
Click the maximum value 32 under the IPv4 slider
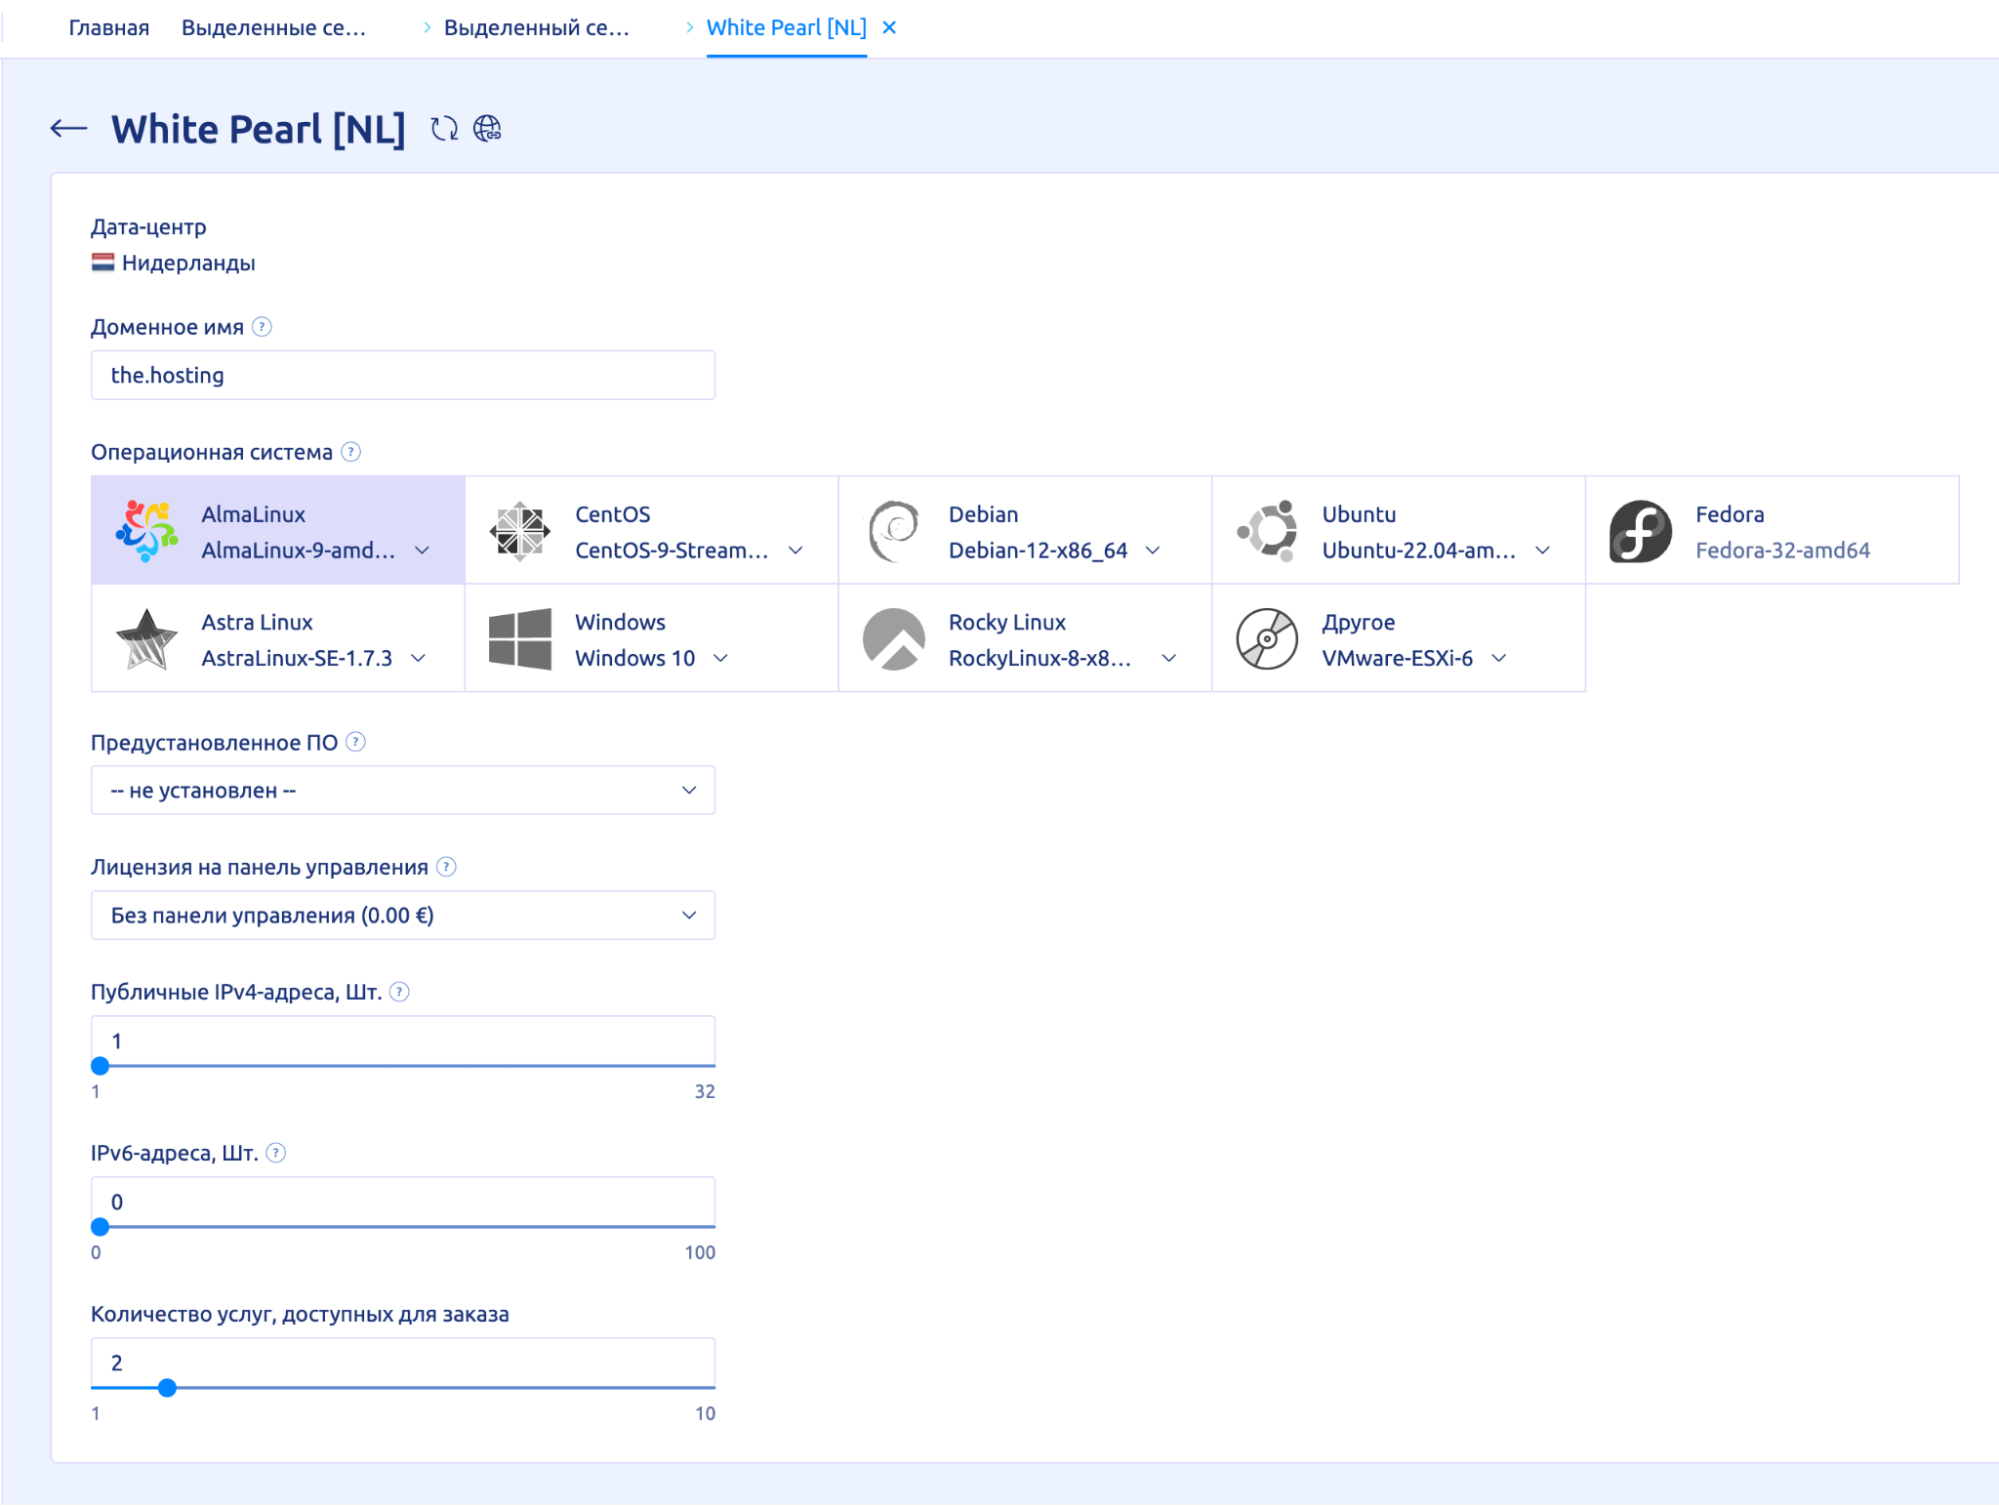(x=705, y=1092)
